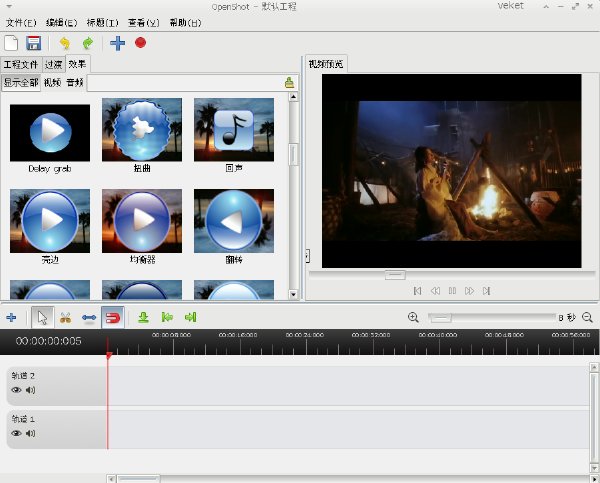Pause the video preview
This screenshot has height=483, width=600.
452,291
